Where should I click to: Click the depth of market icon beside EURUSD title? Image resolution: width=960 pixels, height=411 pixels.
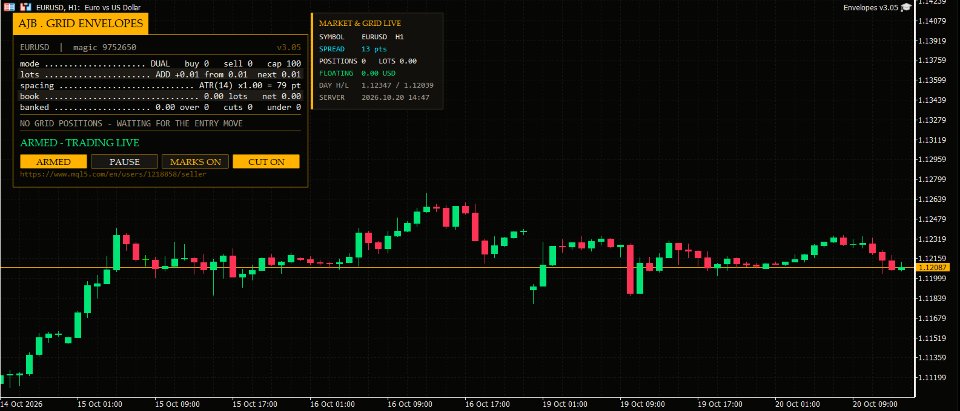[x=26, y=7]
